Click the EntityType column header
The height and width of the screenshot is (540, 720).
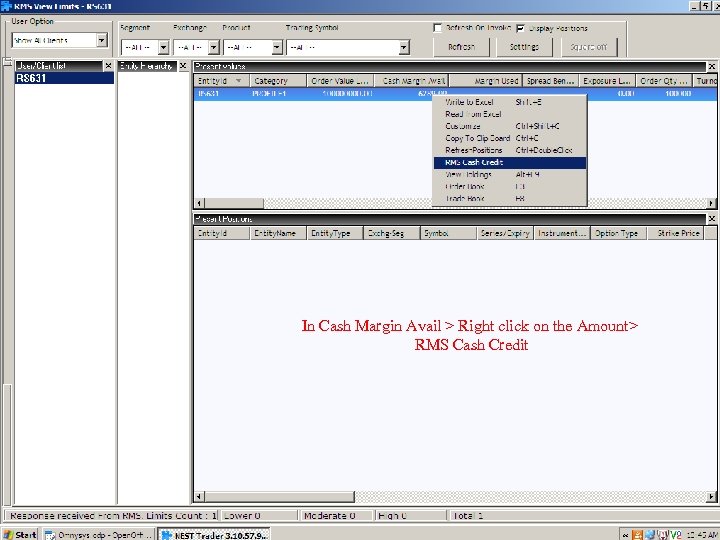(335, 233)
